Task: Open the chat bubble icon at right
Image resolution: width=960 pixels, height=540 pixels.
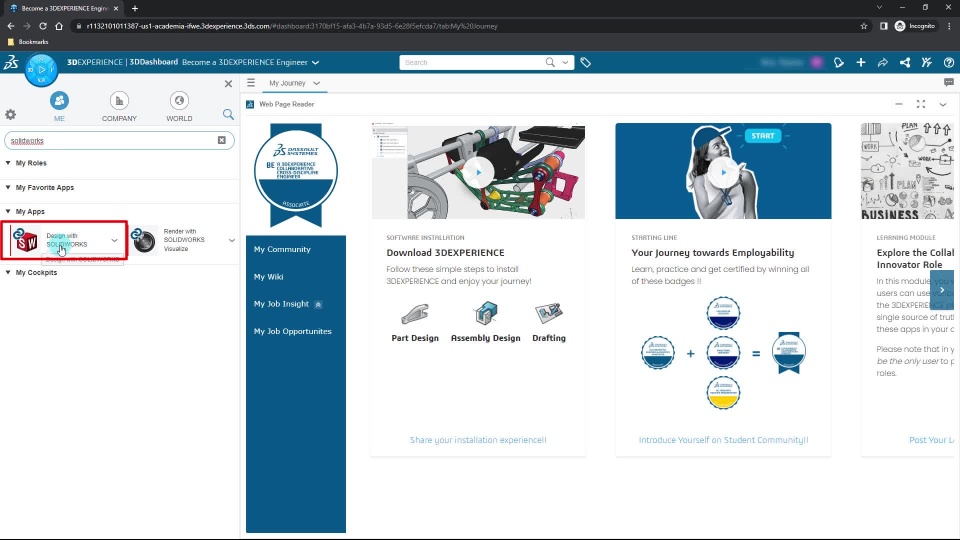Action: tap(948, 83)
